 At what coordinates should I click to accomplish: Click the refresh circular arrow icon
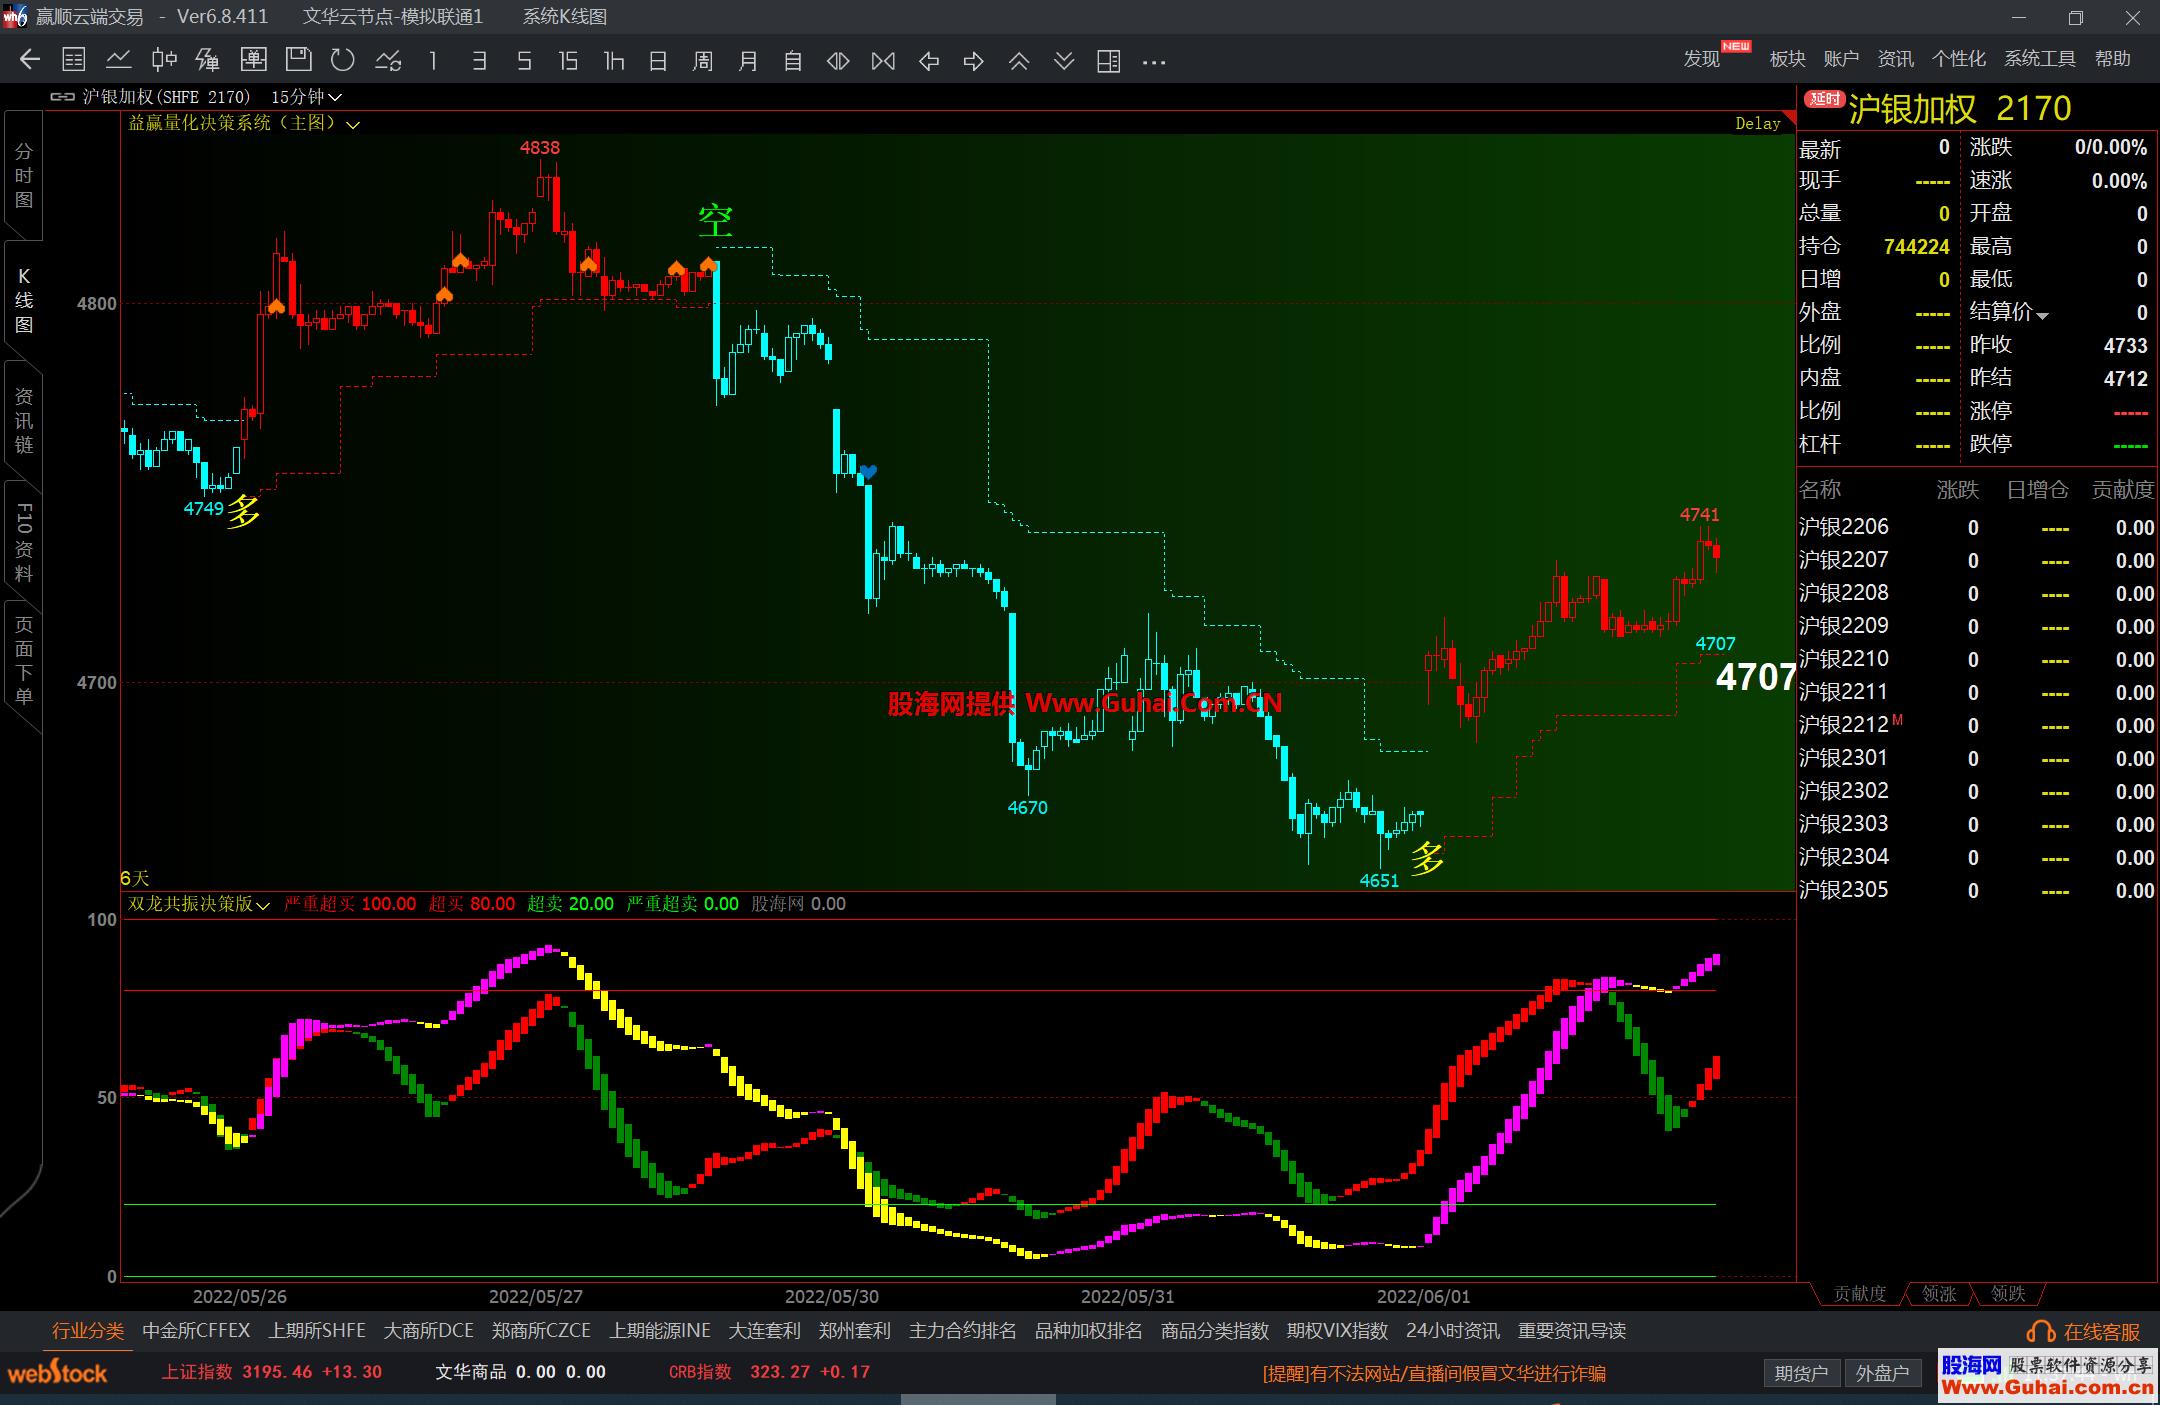343,60
